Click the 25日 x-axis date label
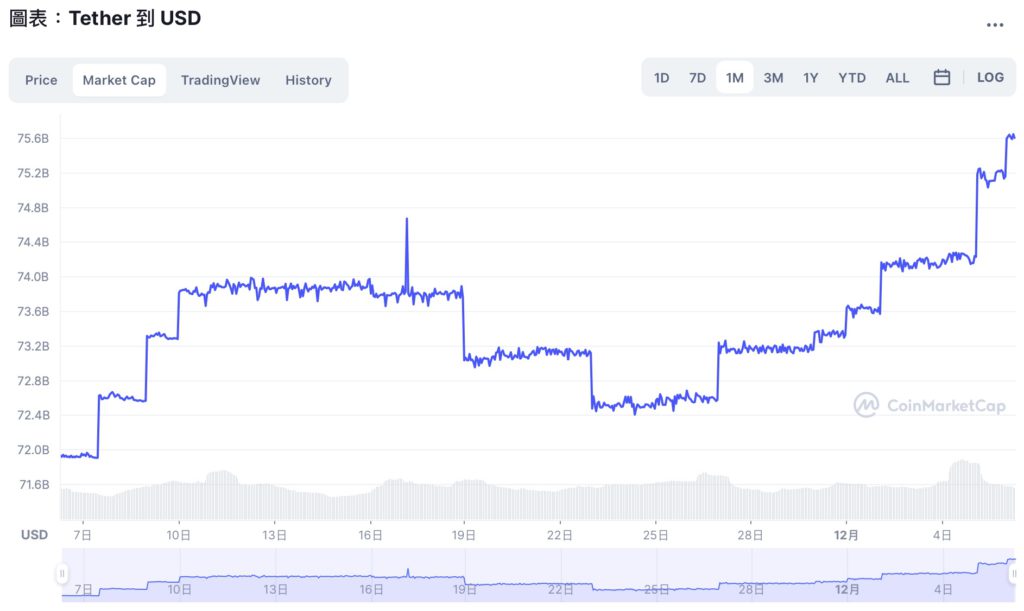Screen dimensions: 1024x611 (655, 535)
